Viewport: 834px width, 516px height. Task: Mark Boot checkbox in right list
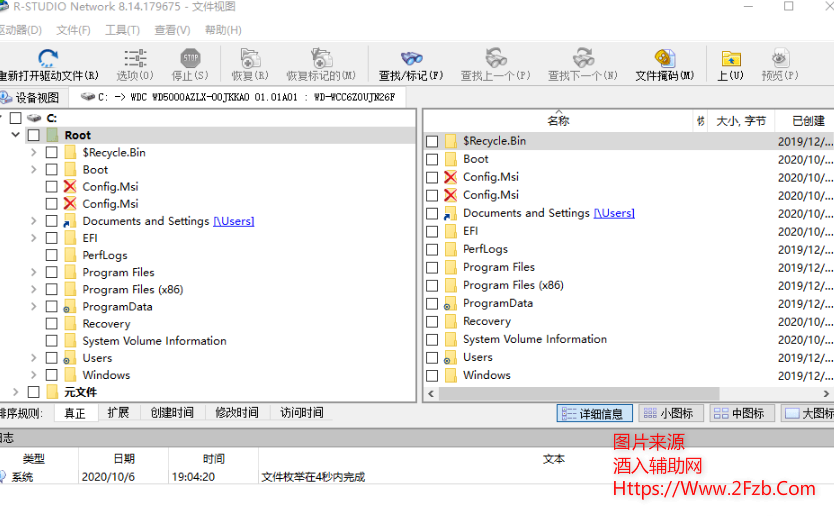[432, 159]
